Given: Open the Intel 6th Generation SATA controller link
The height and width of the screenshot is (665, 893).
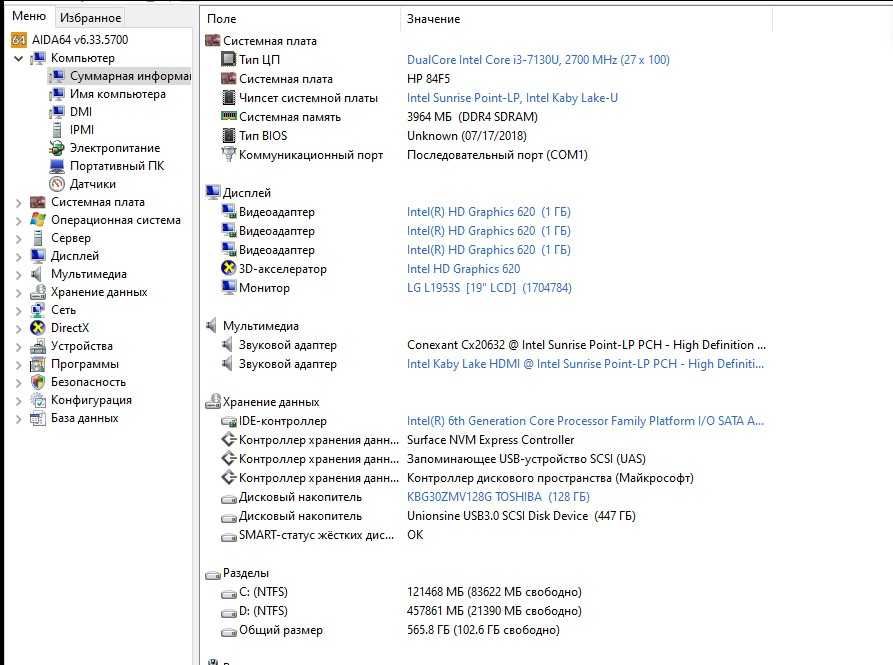Looking at the screenshot, I should point(585,421).
